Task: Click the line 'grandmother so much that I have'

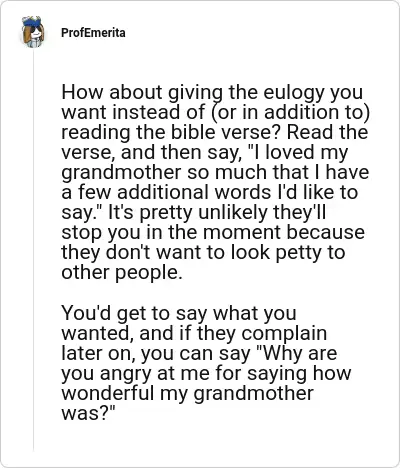Action: pyautogui.click(x=215, y=173)
